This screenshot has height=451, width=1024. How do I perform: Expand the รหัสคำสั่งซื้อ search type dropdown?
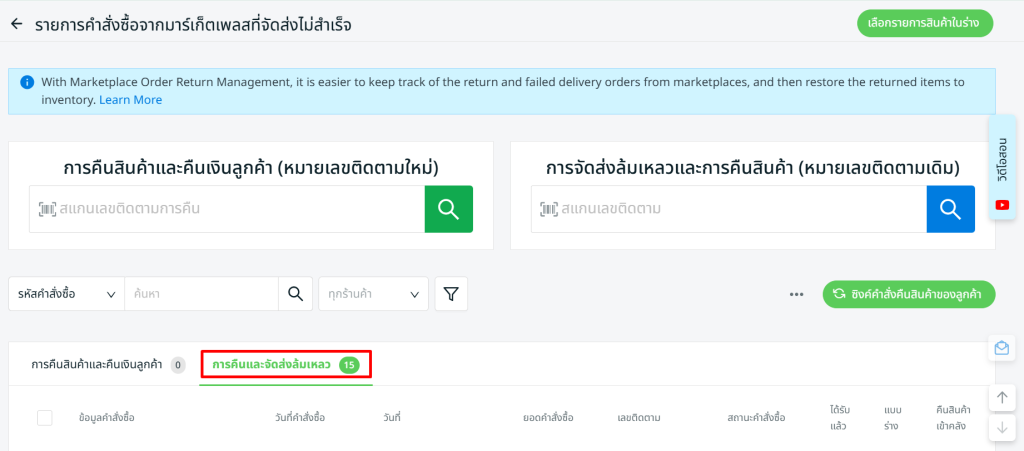coord(67,294)
